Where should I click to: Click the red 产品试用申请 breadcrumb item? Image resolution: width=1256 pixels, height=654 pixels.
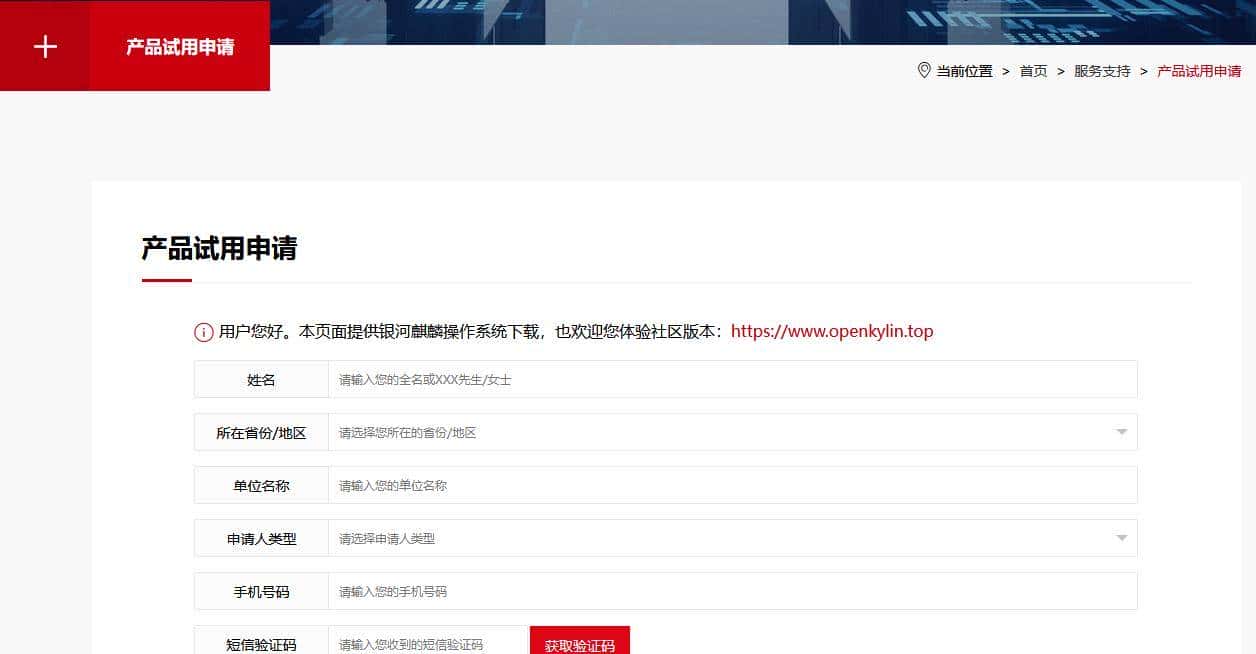tap(1198, 71)
